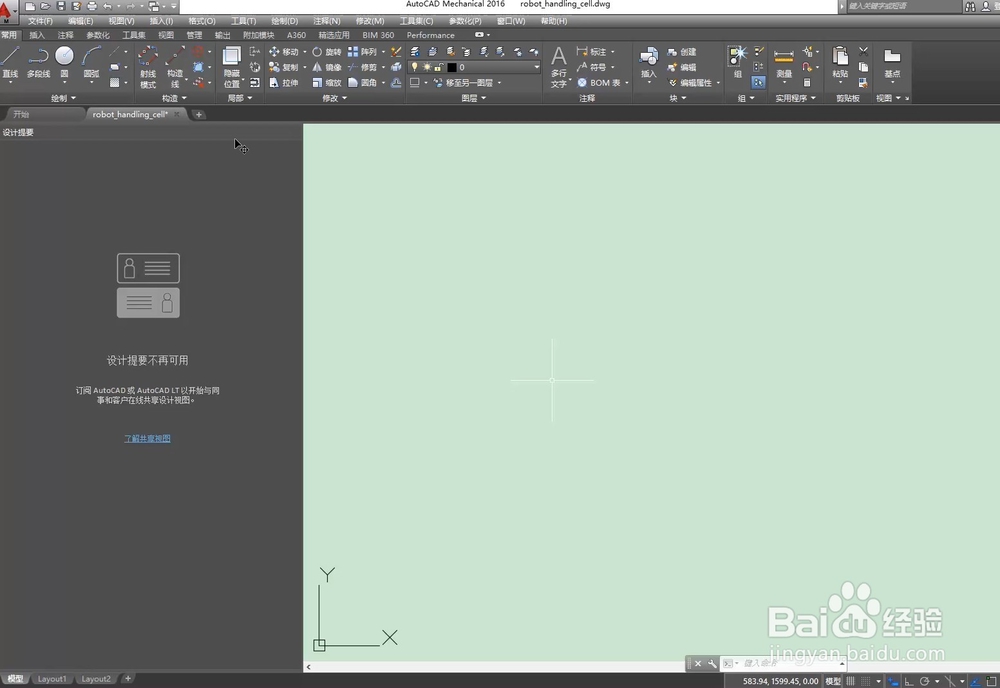Open the layer name dropdown list

(x=536, y=67)
